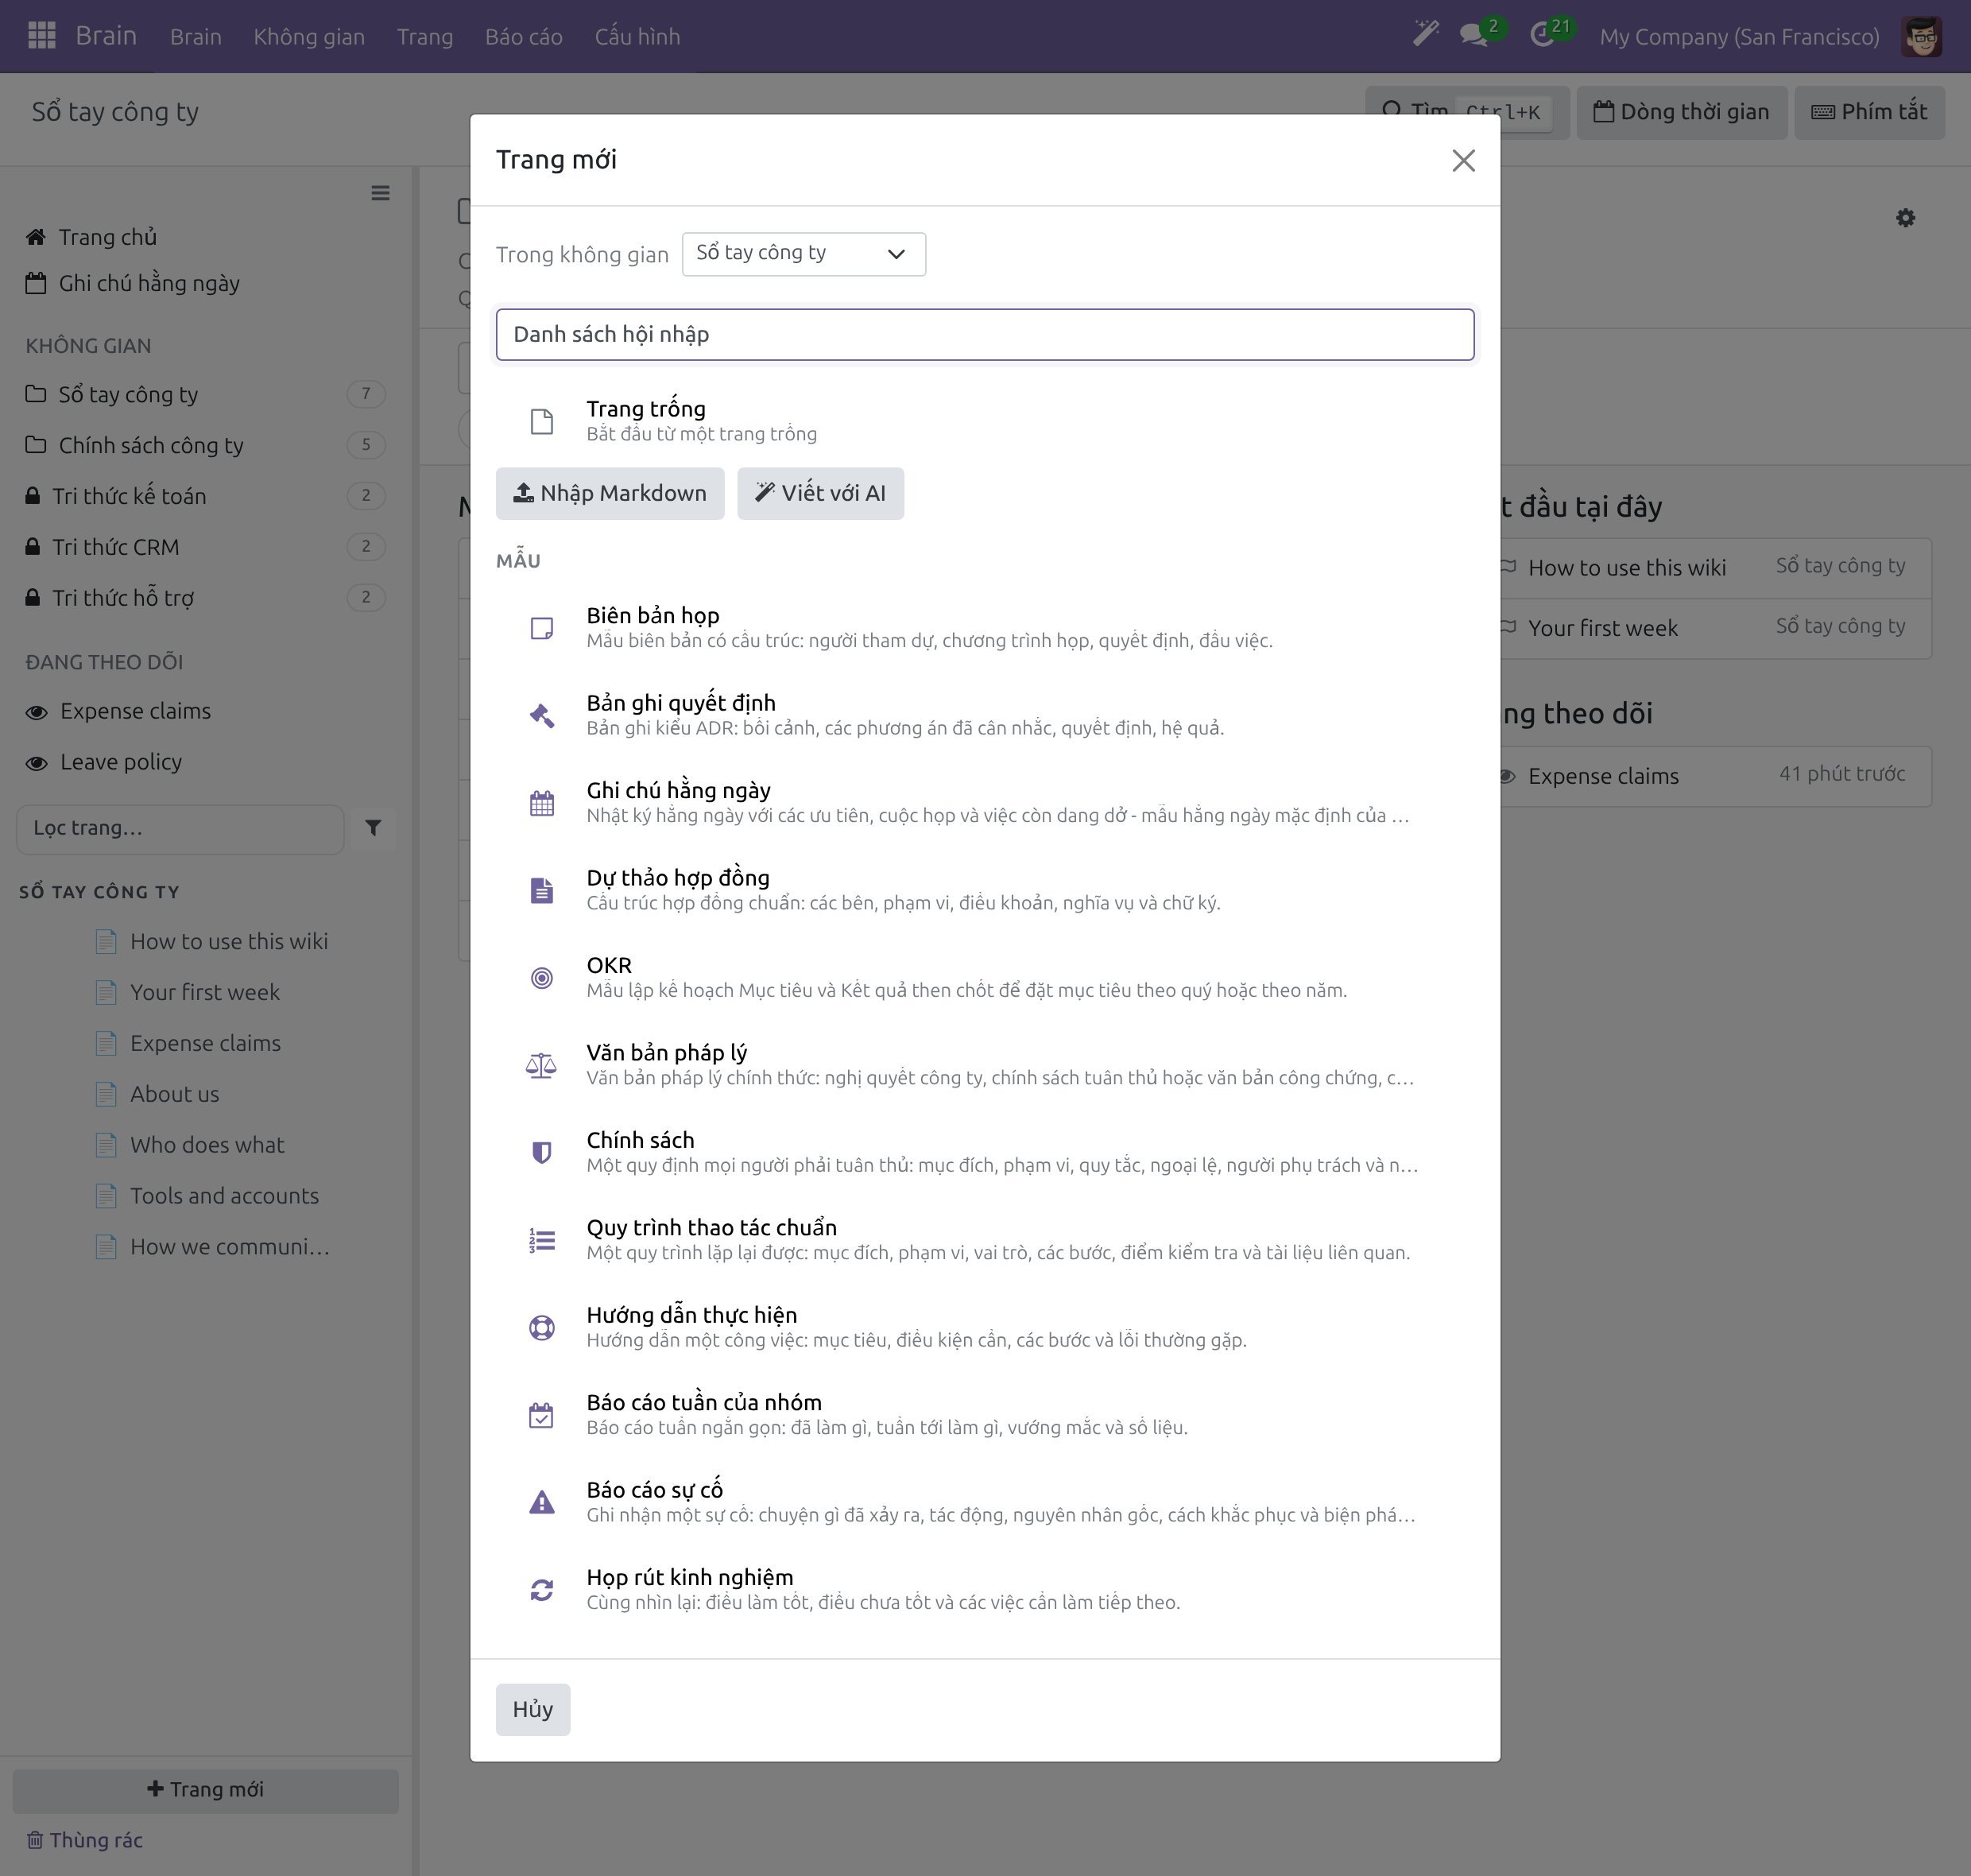Pick the OKR target icon template
The width and height of the screenshot is (1971, 1876).
click(x=541, y=978)
